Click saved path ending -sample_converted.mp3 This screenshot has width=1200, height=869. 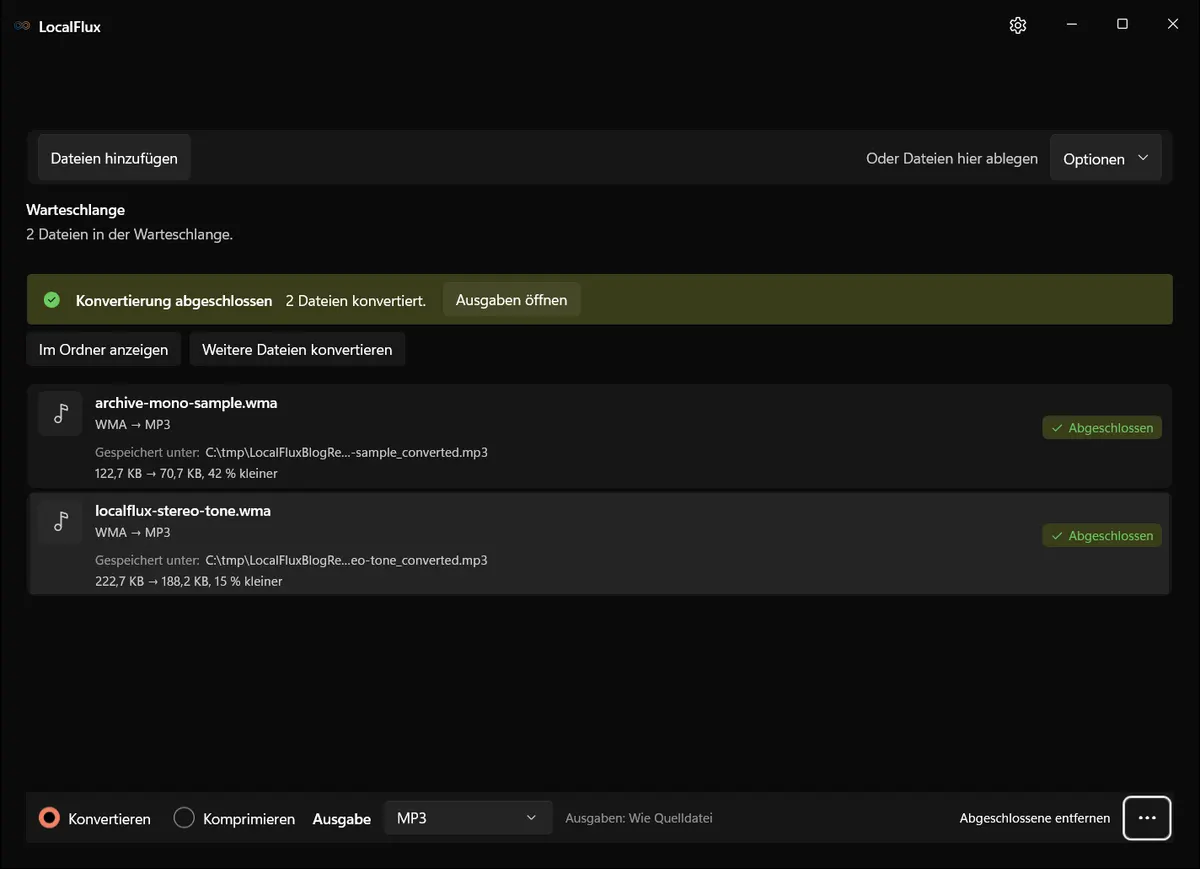(x=346, y=452)
